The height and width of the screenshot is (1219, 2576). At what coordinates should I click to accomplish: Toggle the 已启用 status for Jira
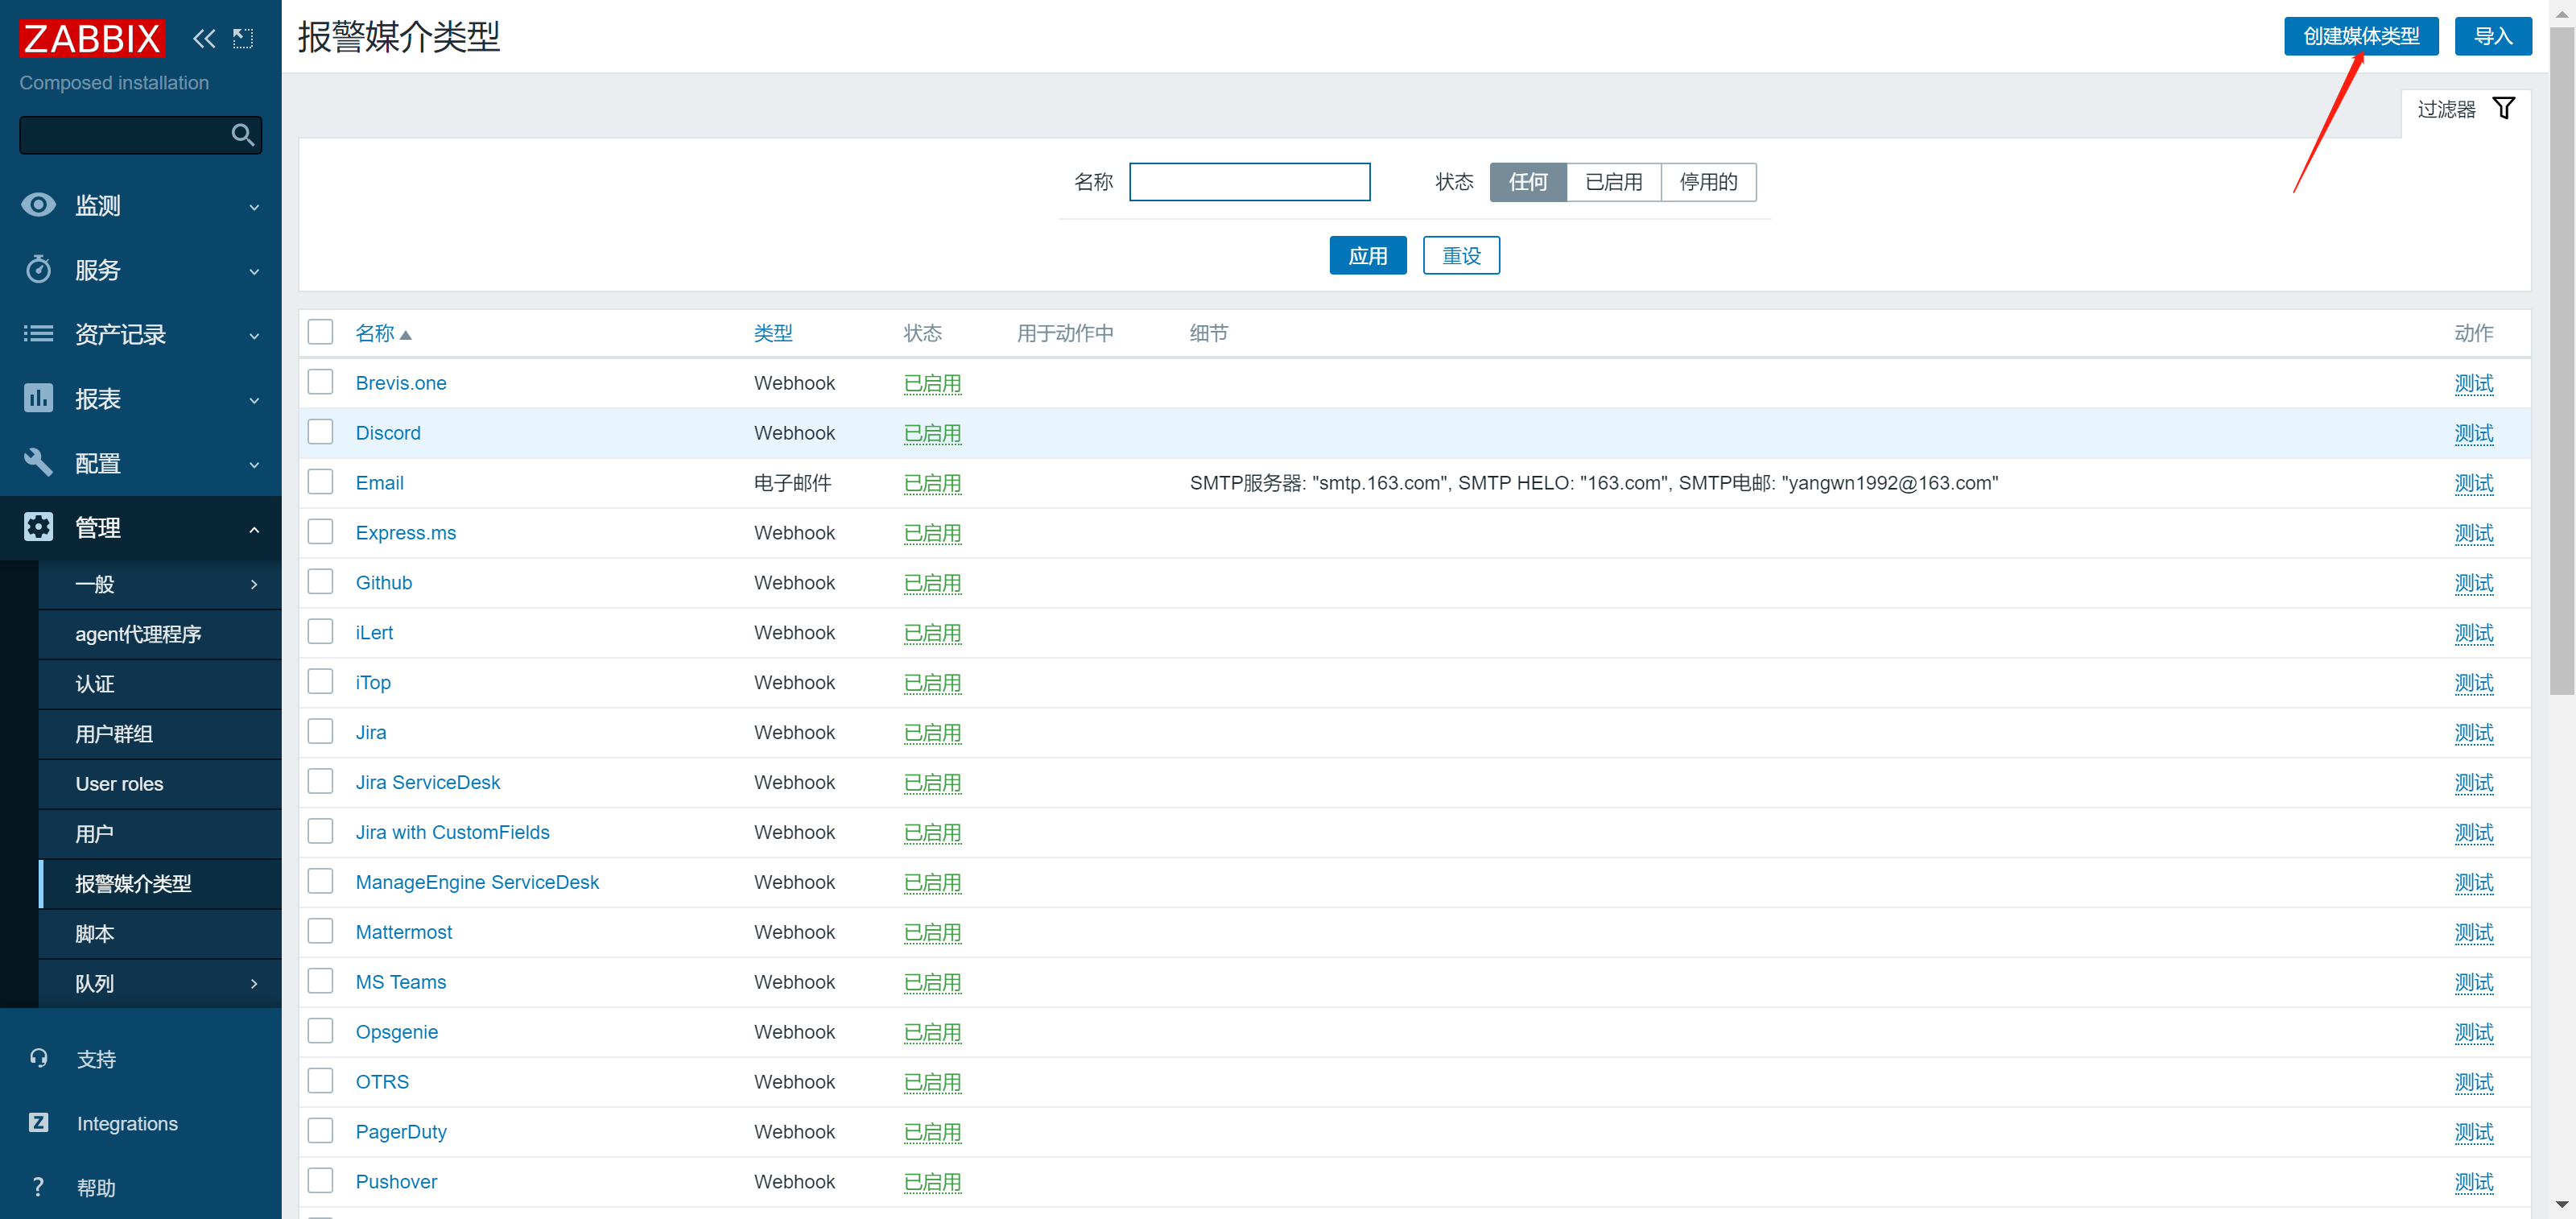click(x=932, y=733)
